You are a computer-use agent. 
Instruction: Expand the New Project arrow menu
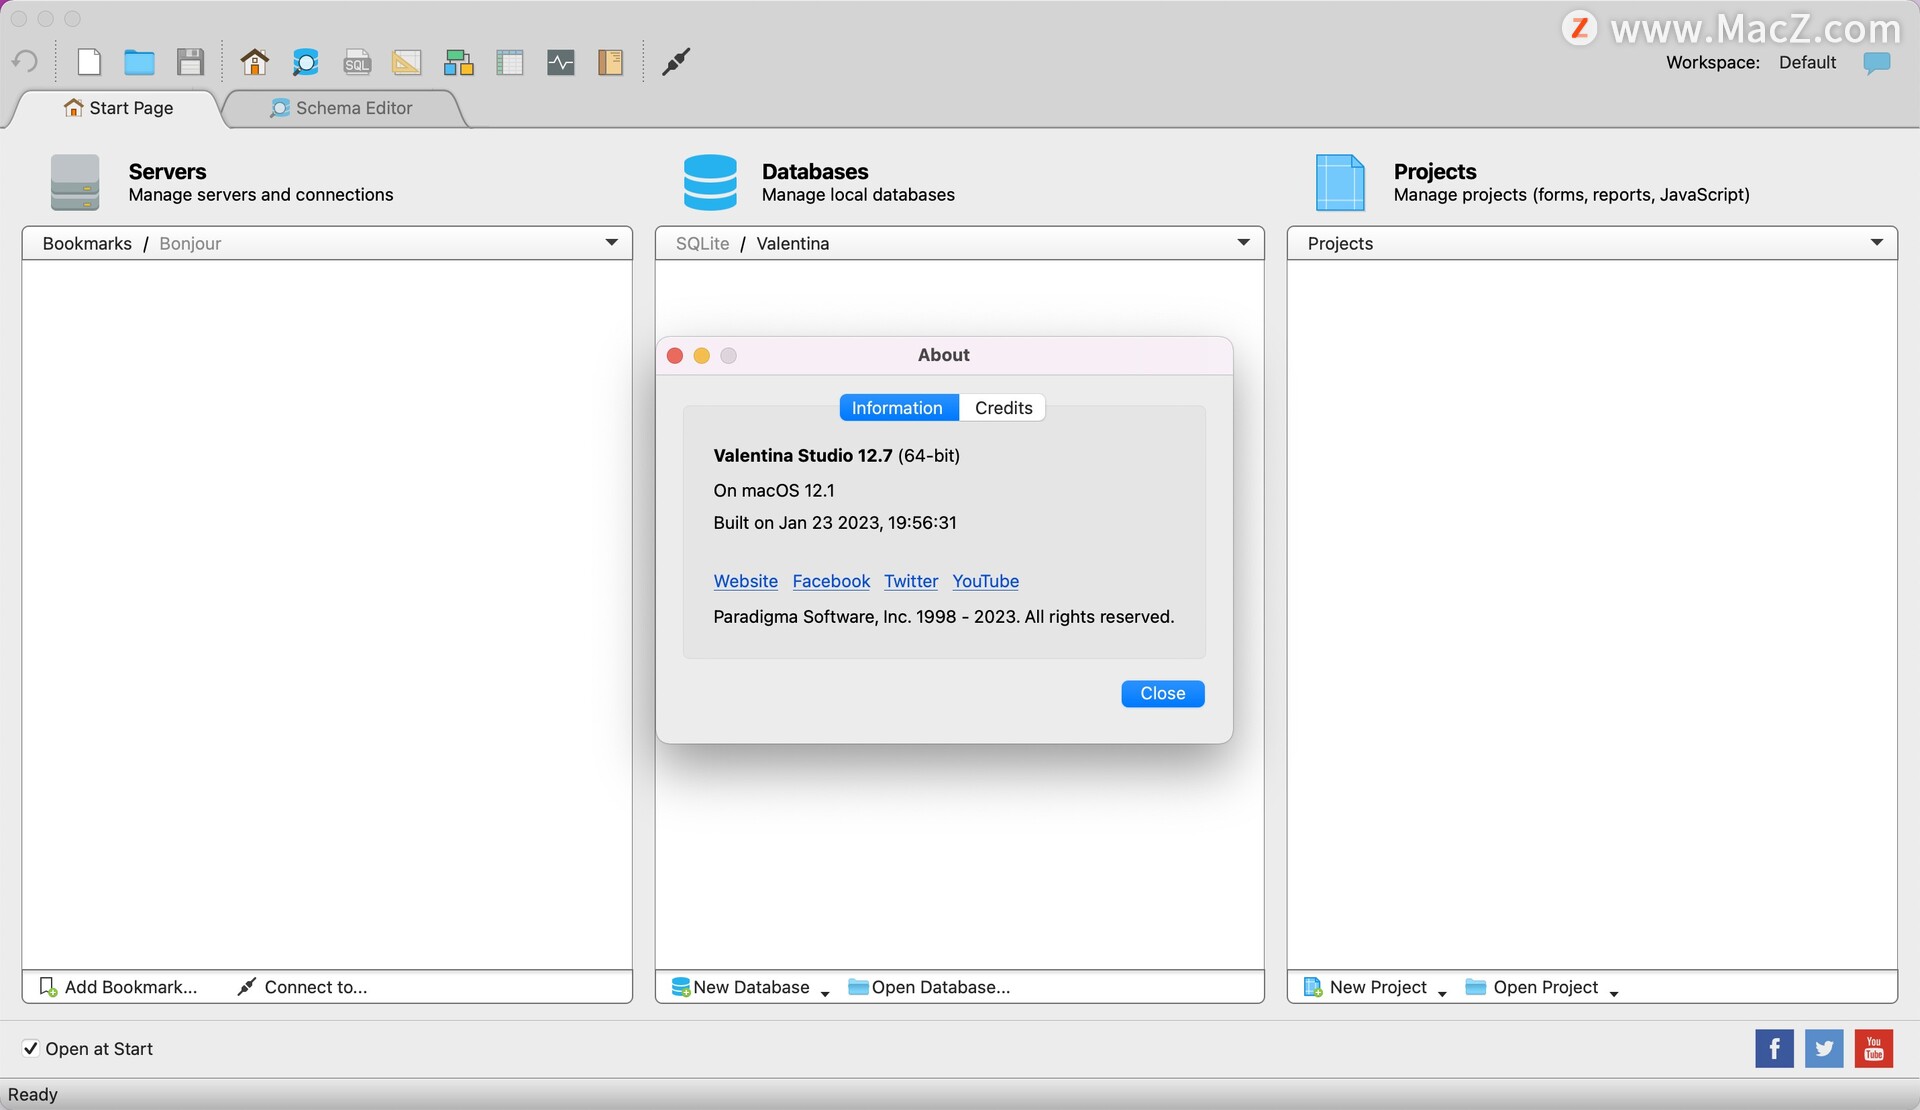point(1442,992)
